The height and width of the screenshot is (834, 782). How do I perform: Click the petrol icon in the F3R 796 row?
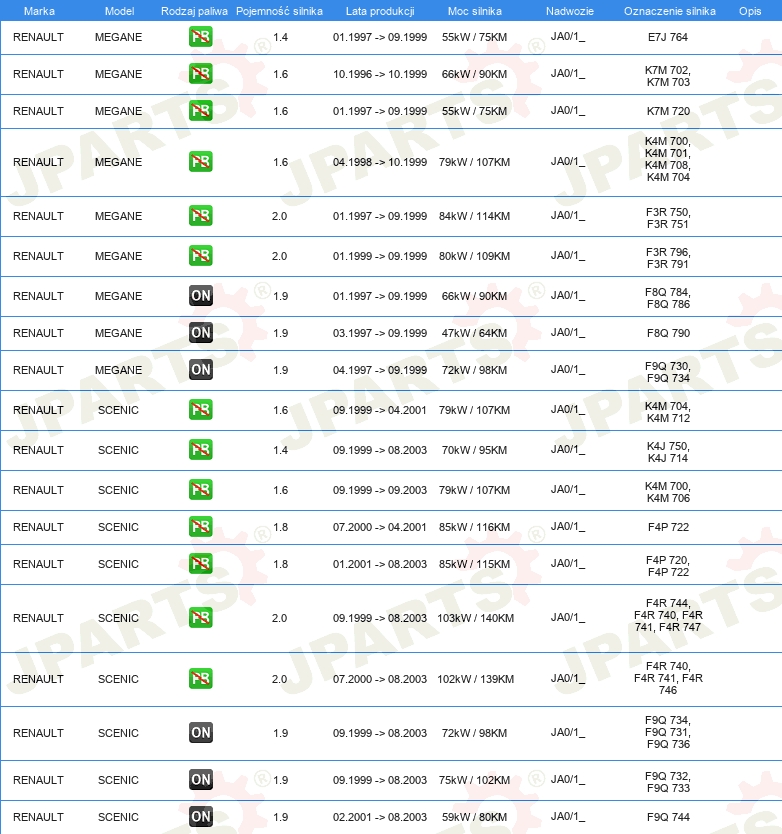click(x=201, y=255)
